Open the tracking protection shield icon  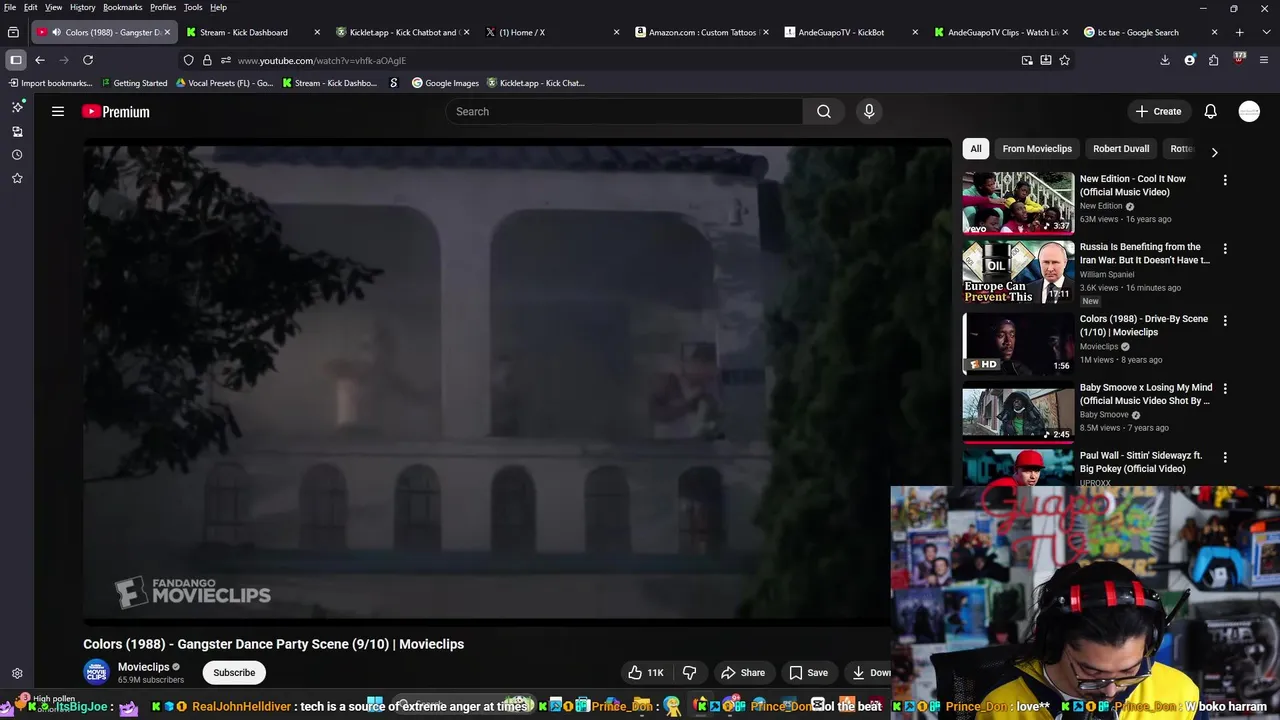(188, 60)
